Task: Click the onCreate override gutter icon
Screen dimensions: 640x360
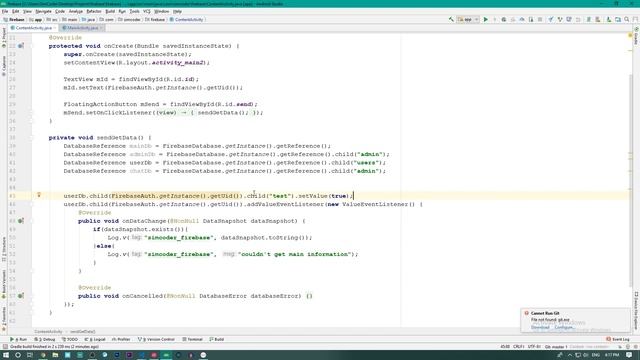Action: [x=21, y=46]
